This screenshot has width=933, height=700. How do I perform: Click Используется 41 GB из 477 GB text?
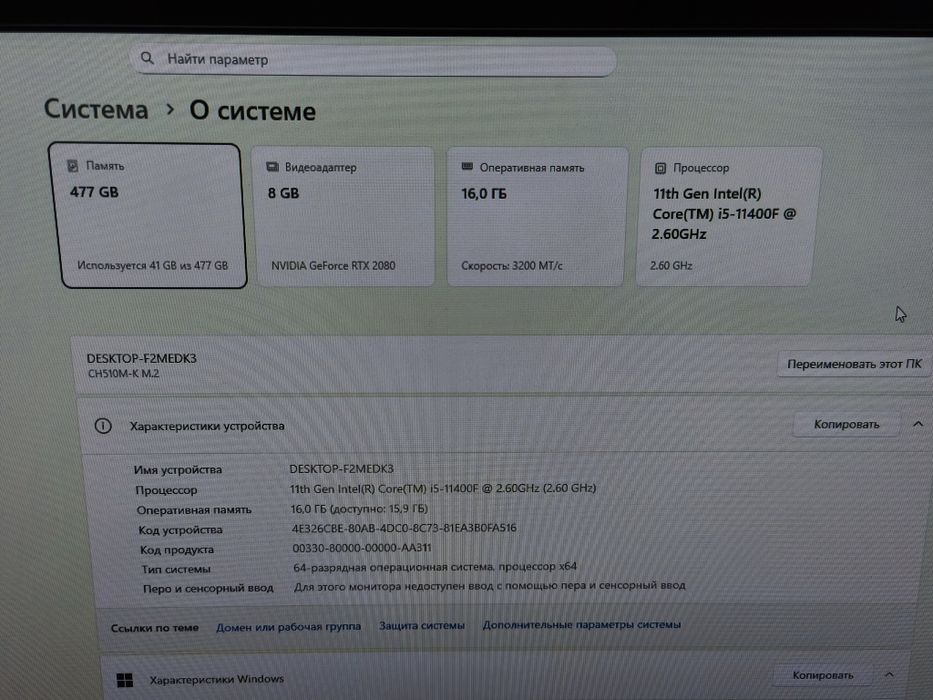pos(152,265)
